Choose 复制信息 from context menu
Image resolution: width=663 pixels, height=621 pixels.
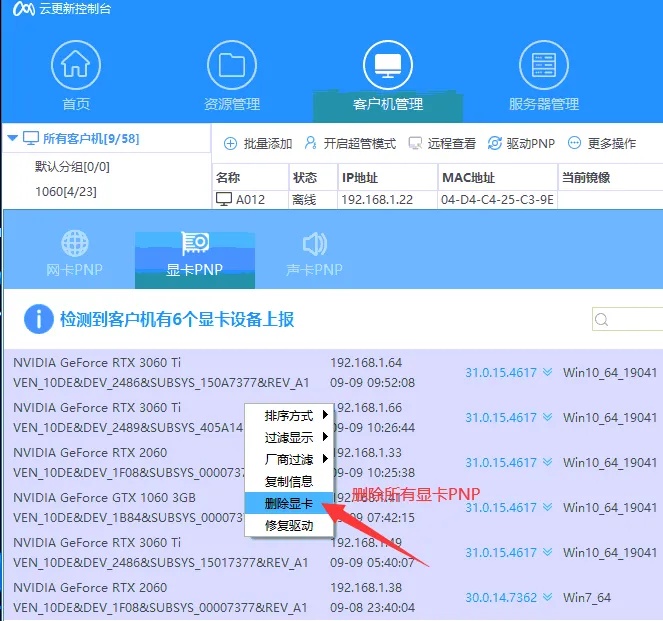pyautogui.click(x=289, y=481)
